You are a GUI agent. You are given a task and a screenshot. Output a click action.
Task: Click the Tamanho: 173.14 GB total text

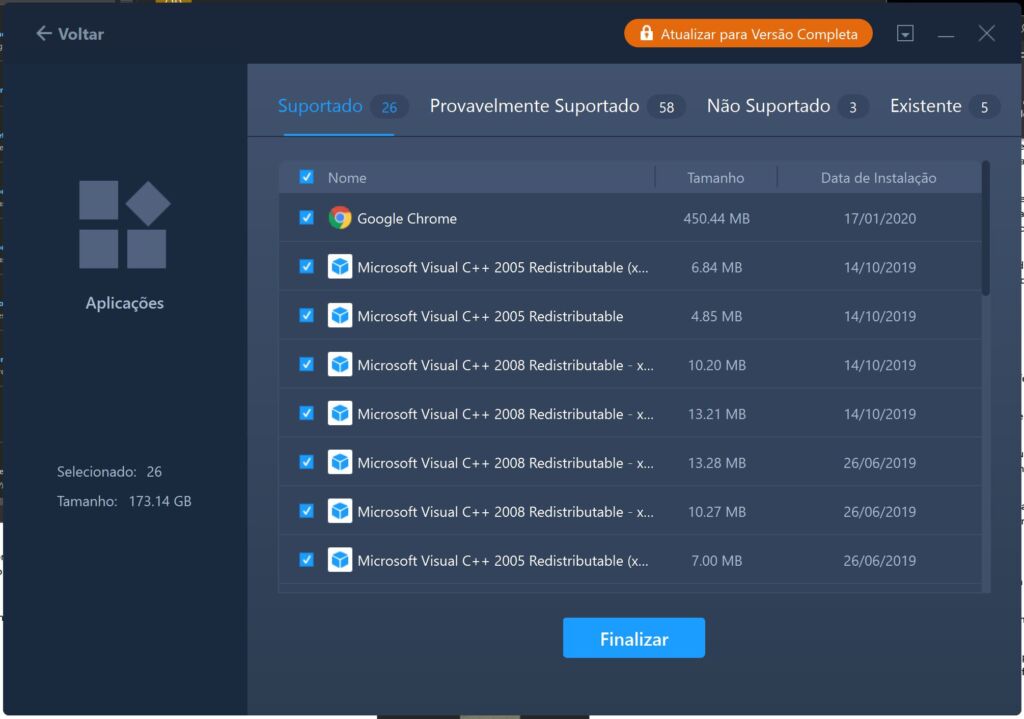coord(124,501)
